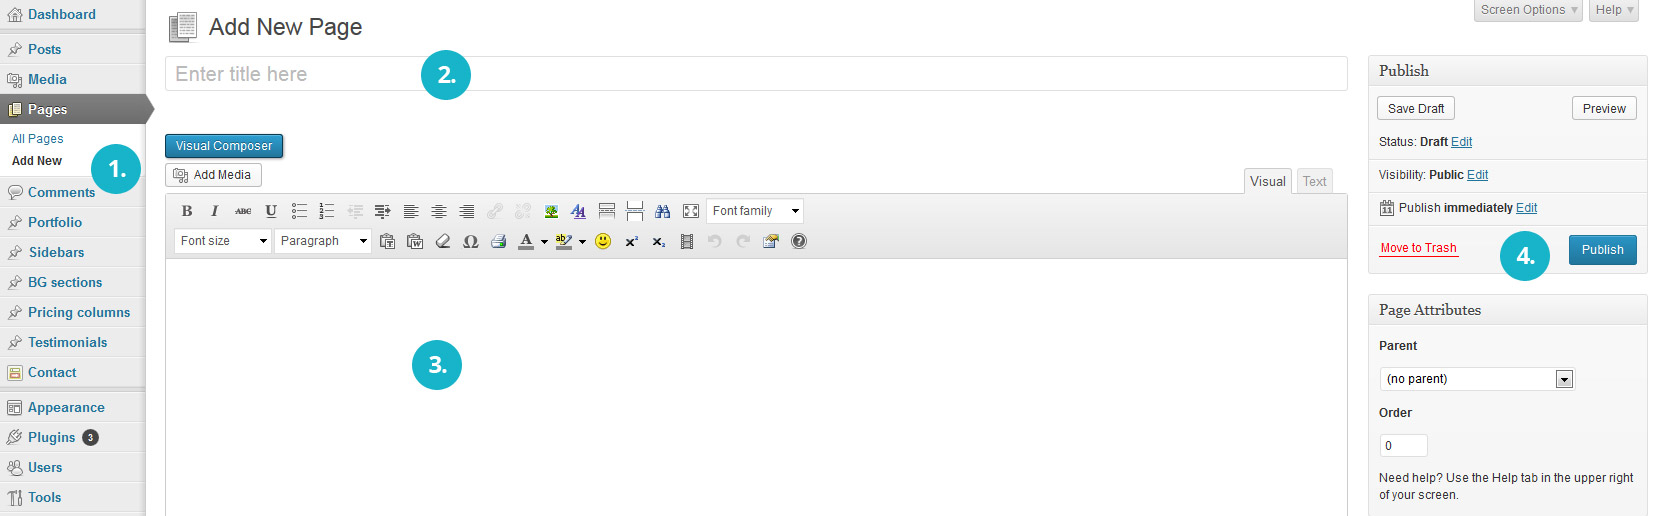Insert an emoticon smiley
Viewport: 1659px width, 516px height.
click(603, 241)
